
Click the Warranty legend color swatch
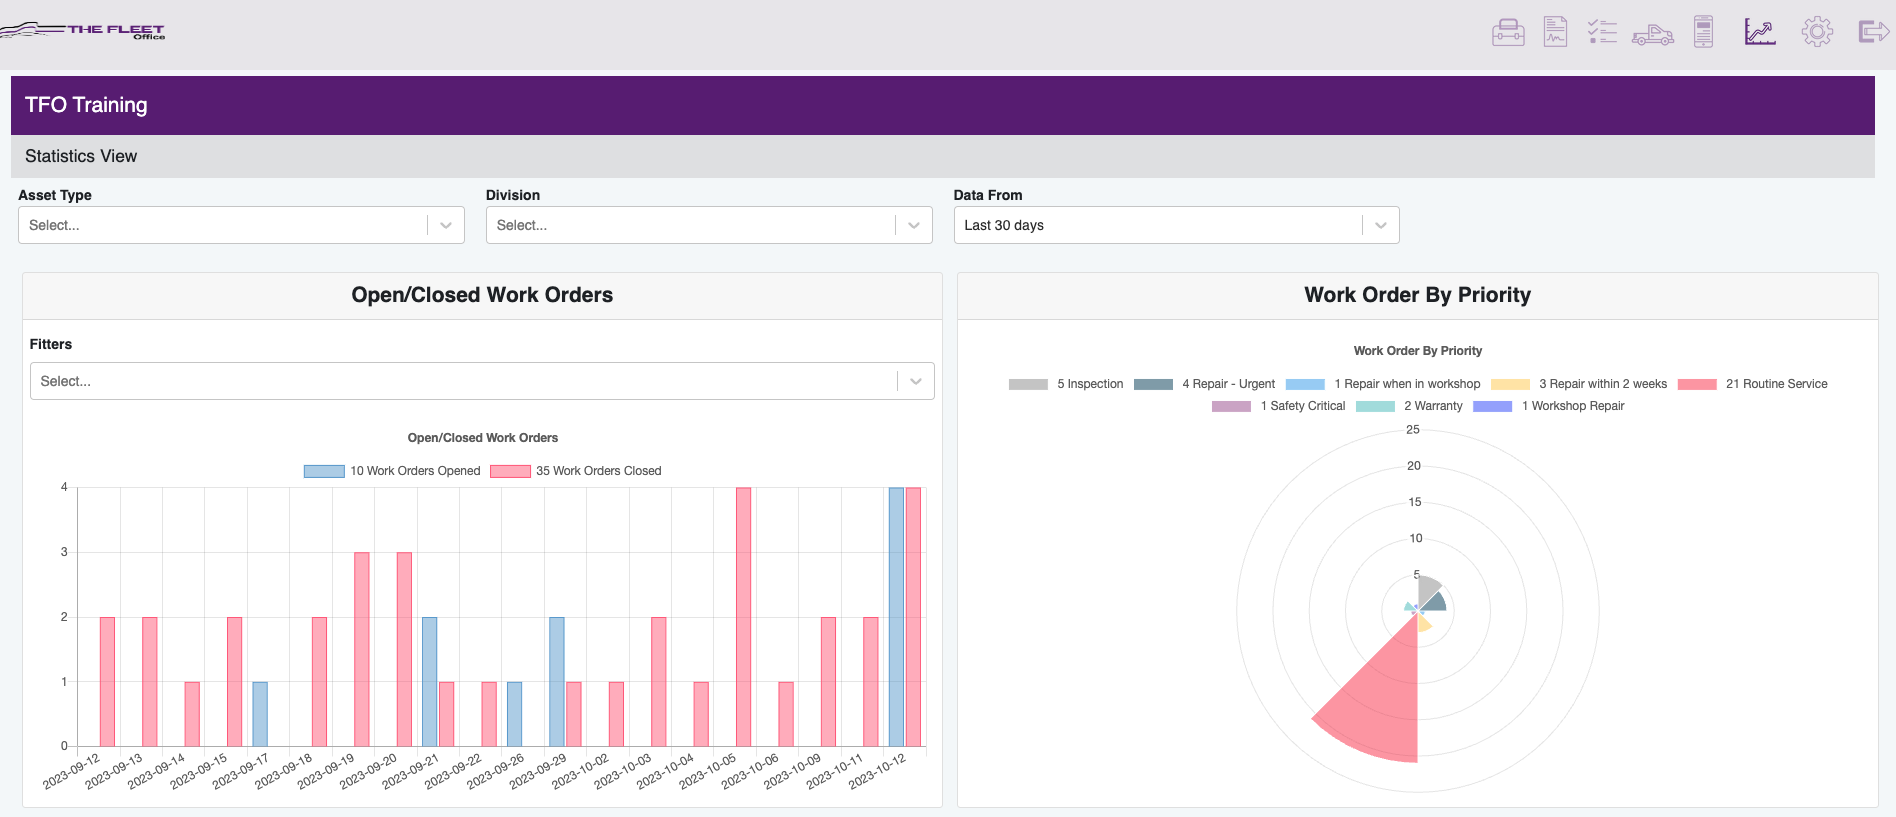1375,406
